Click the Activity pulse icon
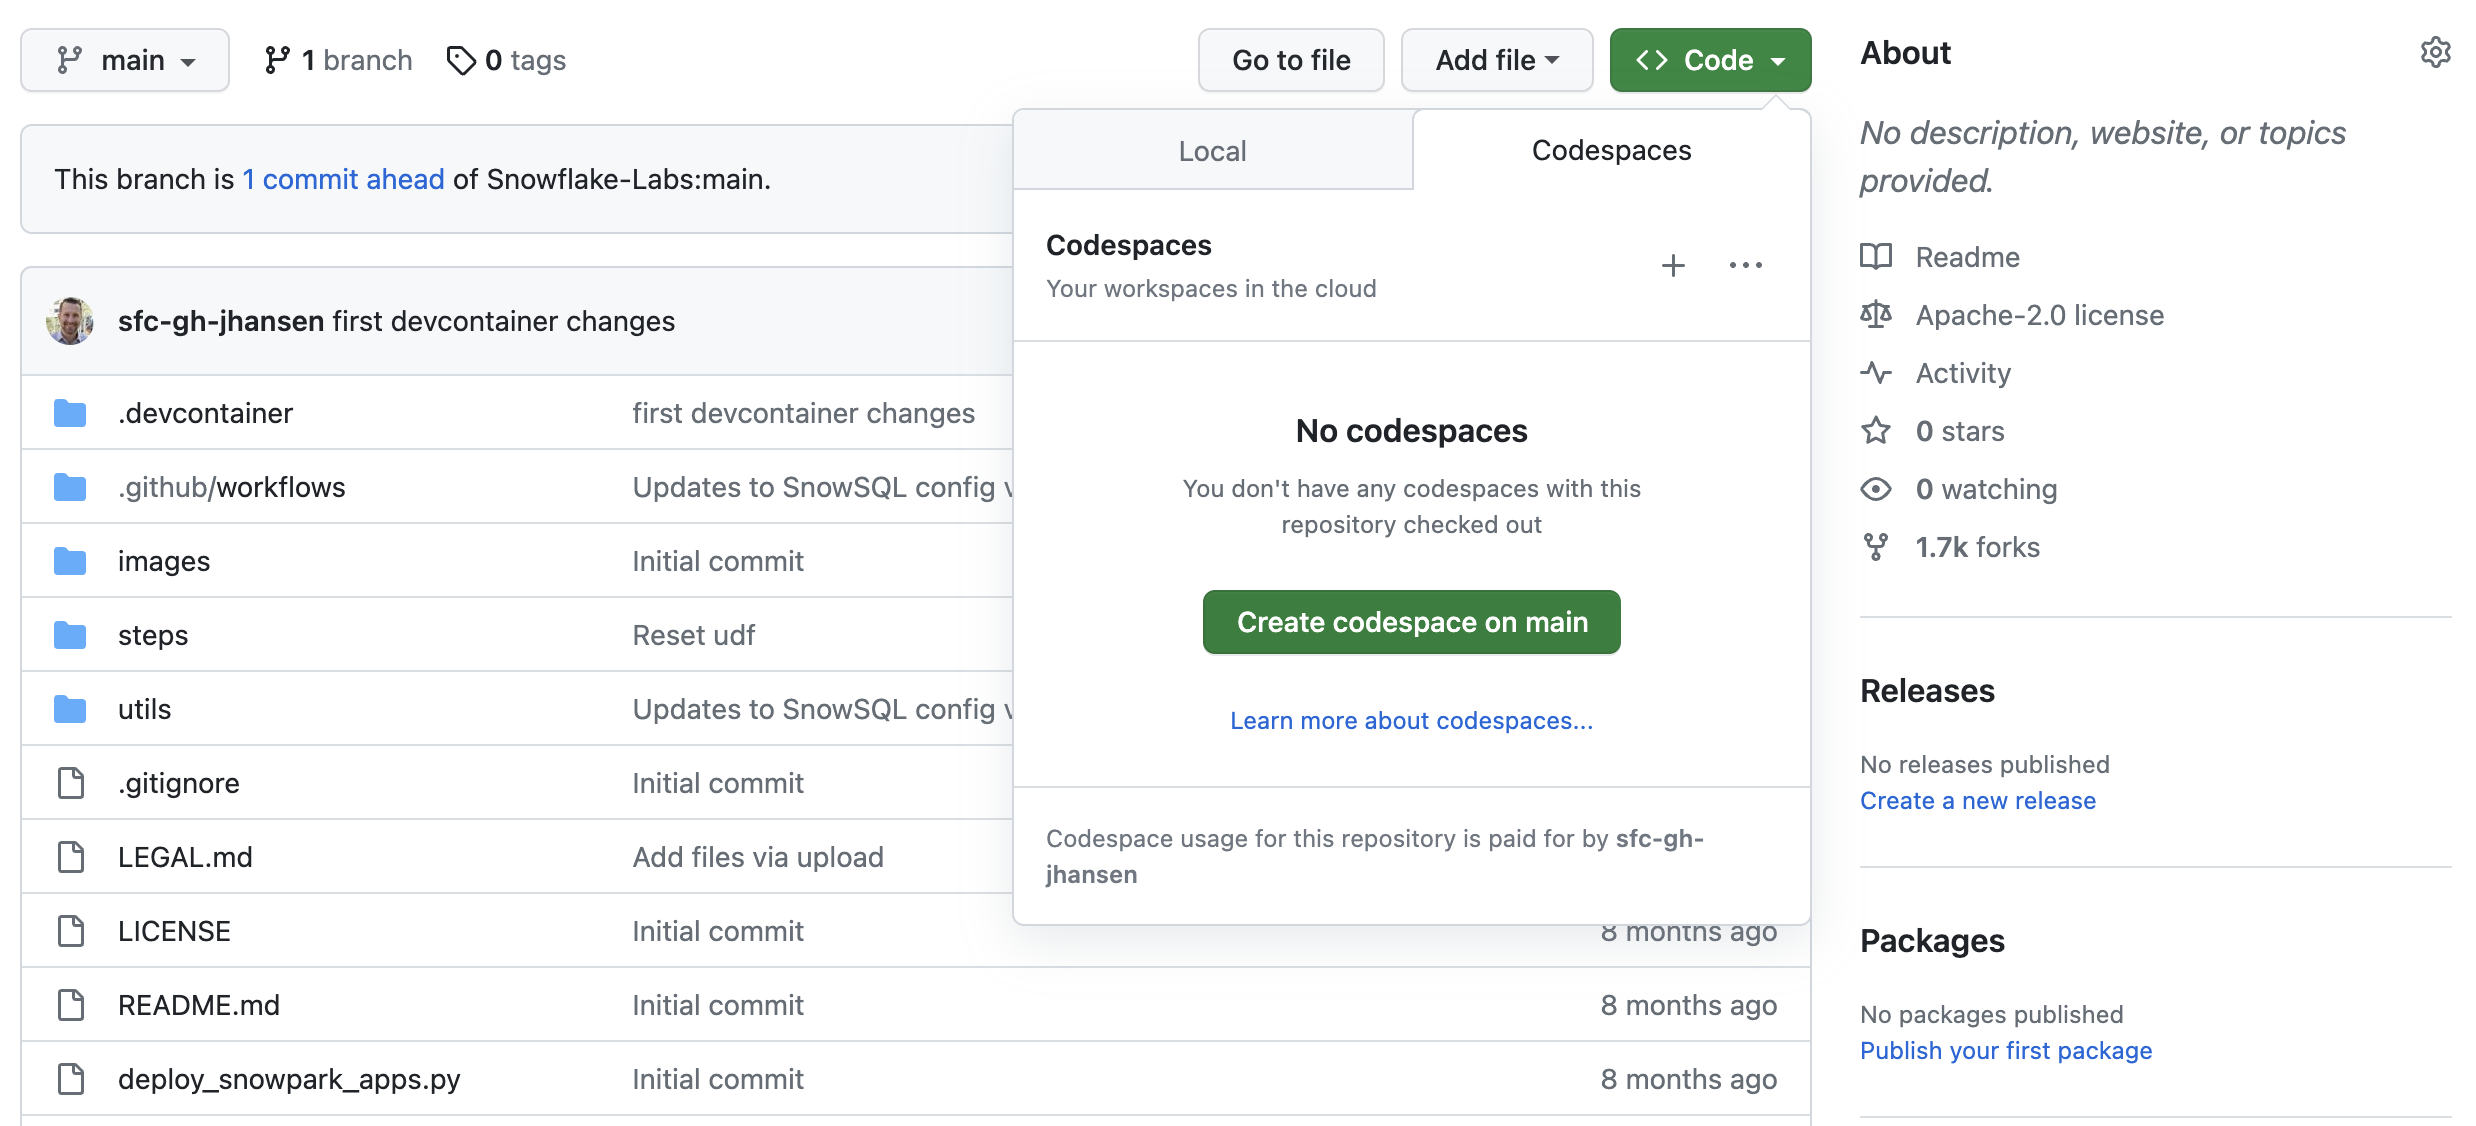Image resolution: width=2476 pixels, height=1126 pixels. coord(1879,373)
